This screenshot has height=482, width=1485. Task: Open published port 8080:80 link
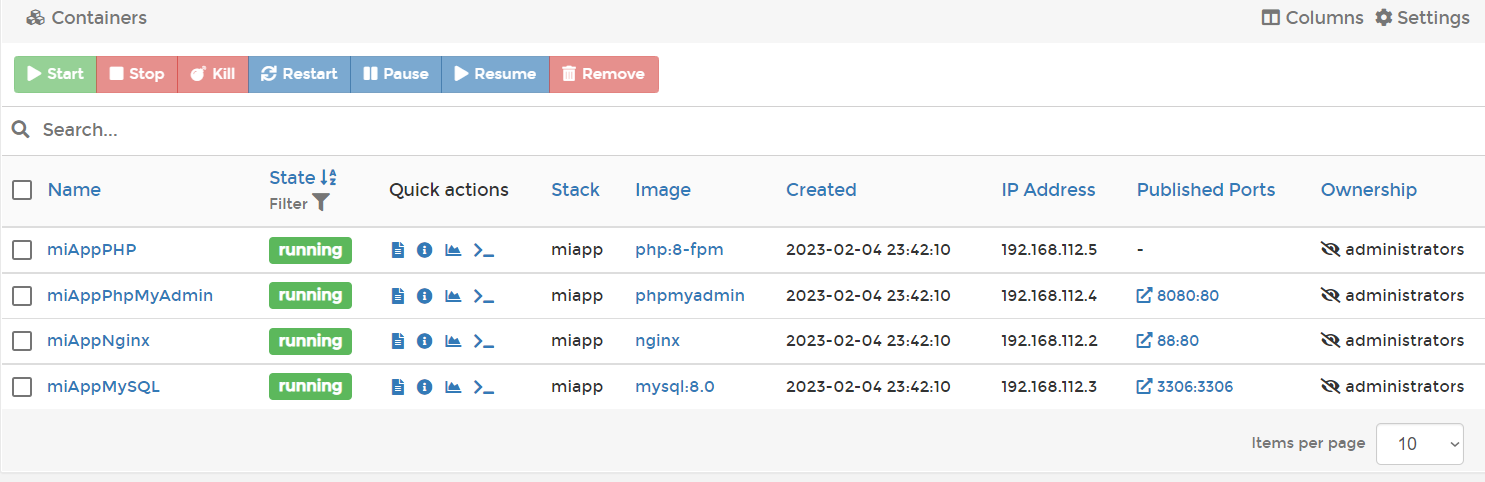tap(1178, 296)
